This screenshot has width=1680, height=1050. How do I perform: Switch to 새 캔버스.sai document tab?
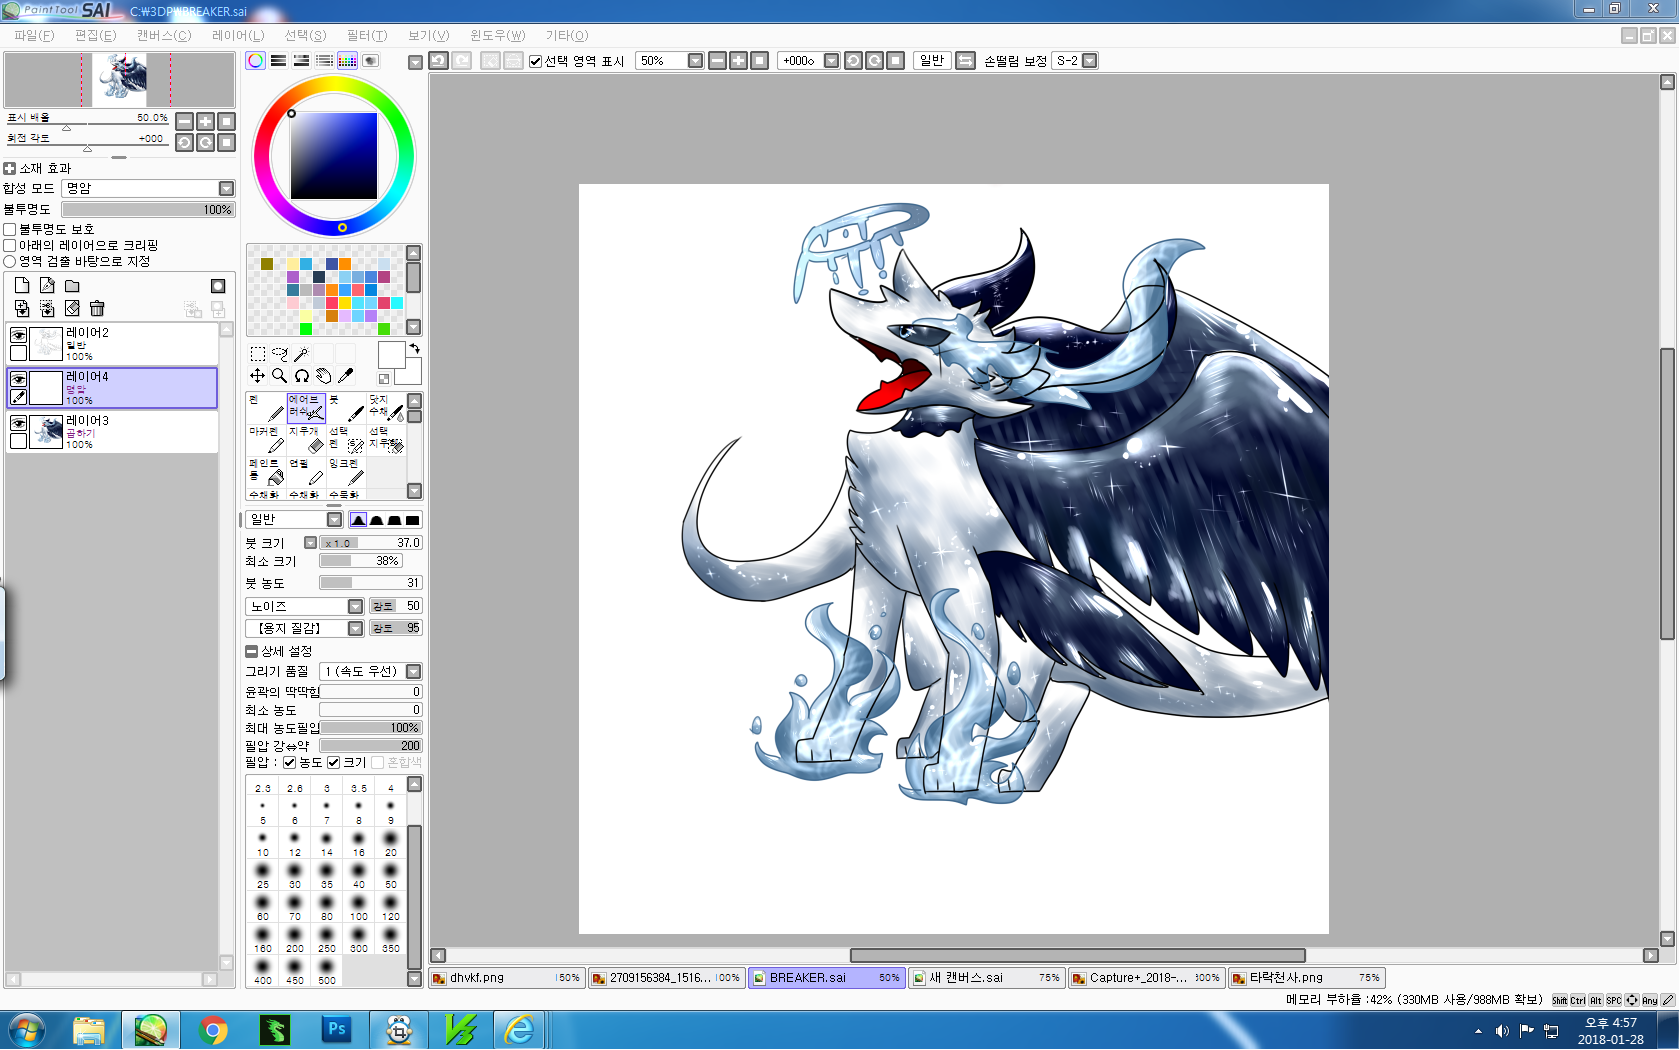point(987,978)
